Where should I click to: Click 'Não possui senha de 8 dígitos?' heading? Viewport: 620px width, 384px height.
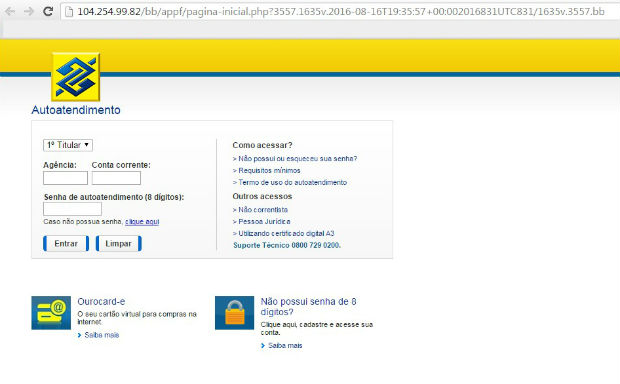[308, 306]
